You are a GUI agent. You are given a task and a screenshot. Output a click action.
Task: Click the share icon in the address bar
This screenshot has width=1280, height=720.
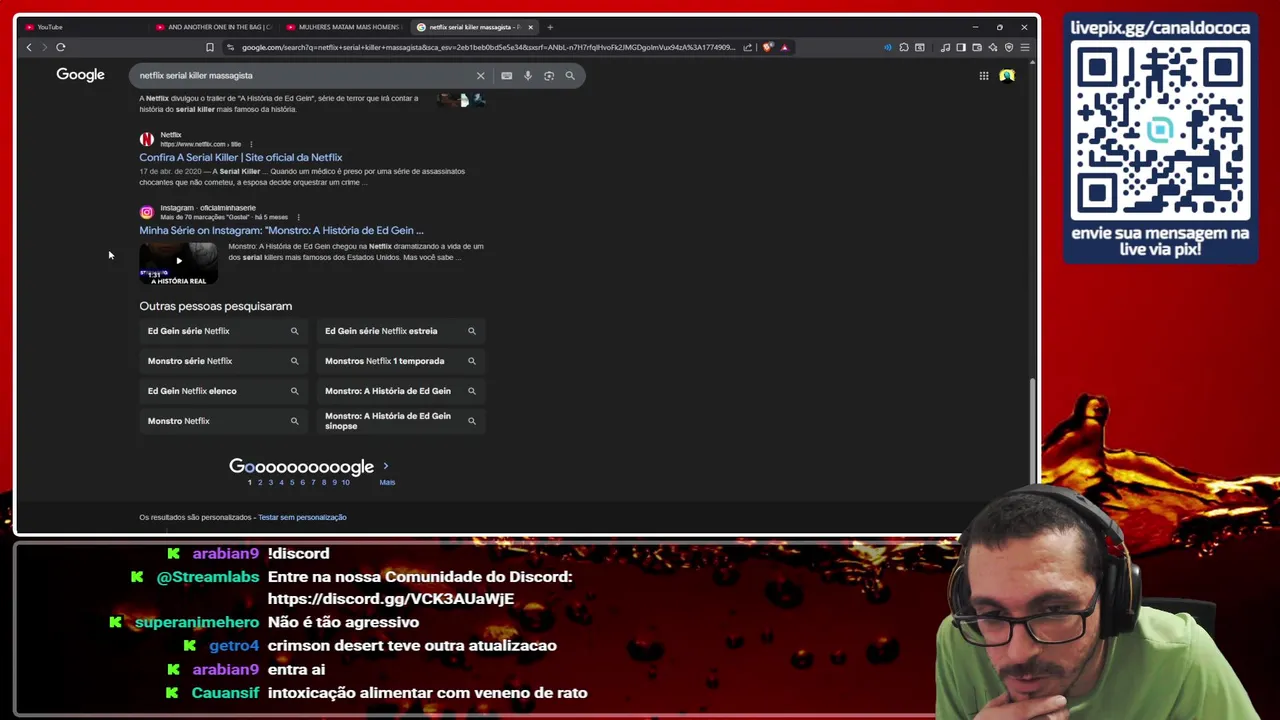pyautogui.click(x=747, y=47)
